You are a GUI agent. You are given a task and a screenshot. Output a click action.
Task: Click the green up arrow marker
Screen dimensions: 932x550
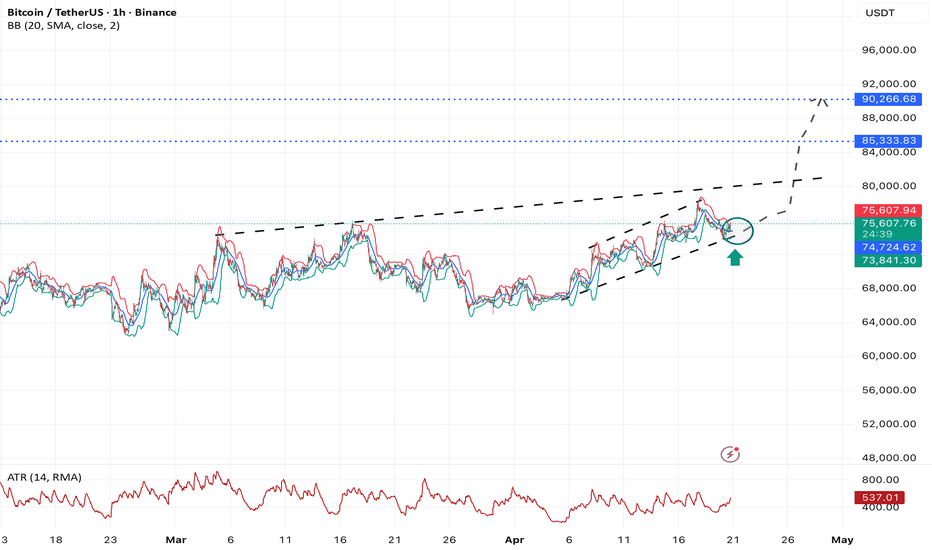(x=735, y=258)
